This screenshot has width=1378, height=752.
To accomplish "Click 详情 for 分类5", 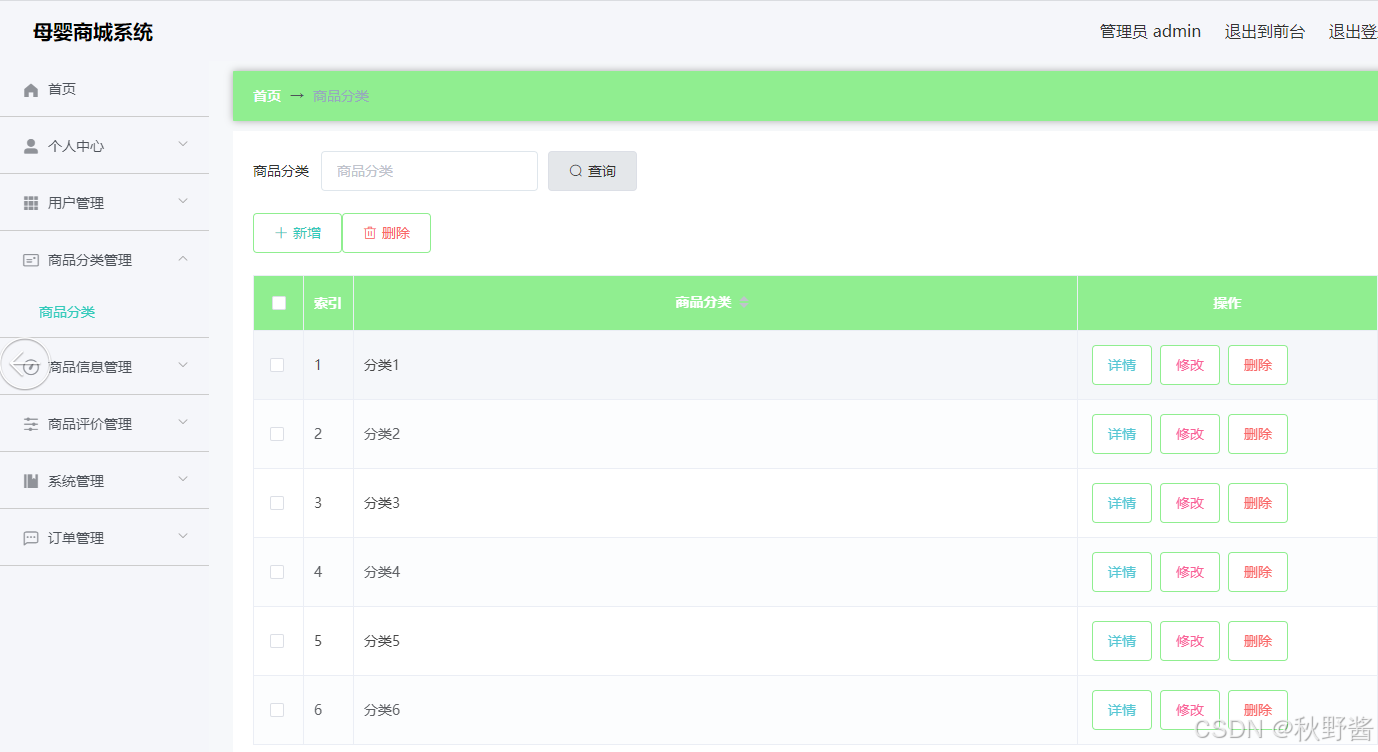I will pos(1122,641).
